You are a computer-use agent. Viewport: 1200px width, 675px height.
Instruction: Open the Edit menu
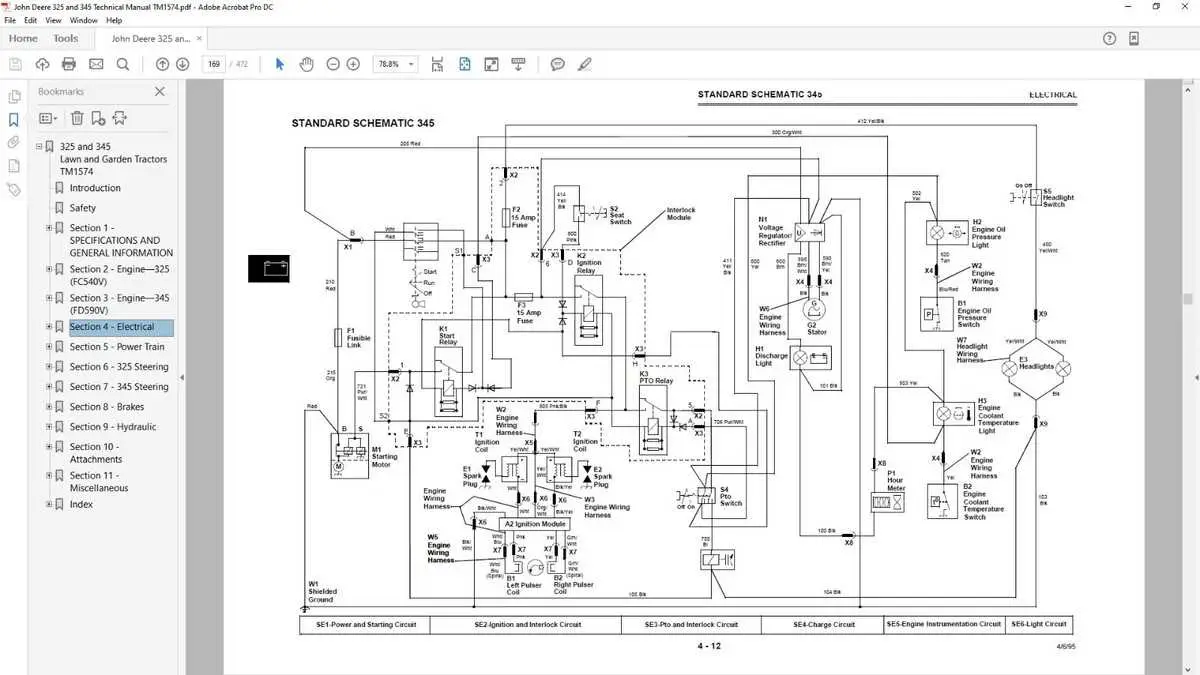click(32, 20)
